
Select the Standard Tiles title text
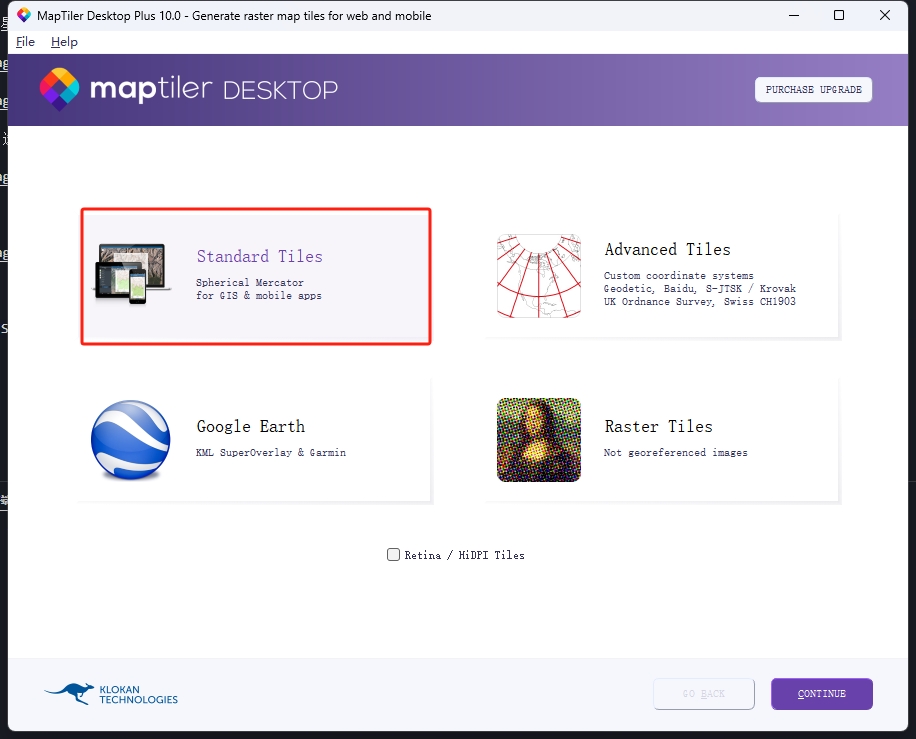[x=259, y=256]
